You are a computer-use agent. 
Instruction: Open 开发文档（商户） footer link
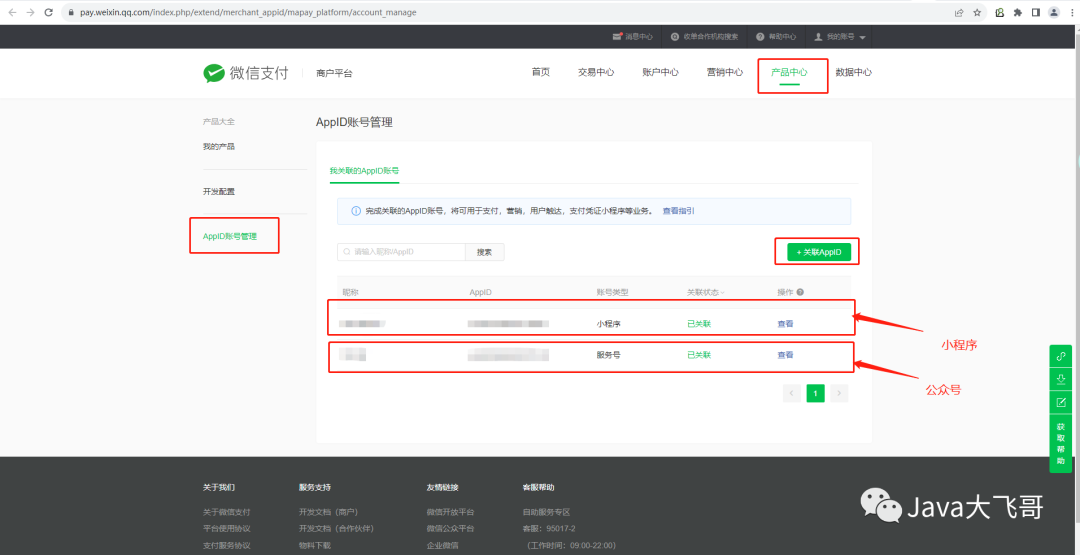click(329, 512)
